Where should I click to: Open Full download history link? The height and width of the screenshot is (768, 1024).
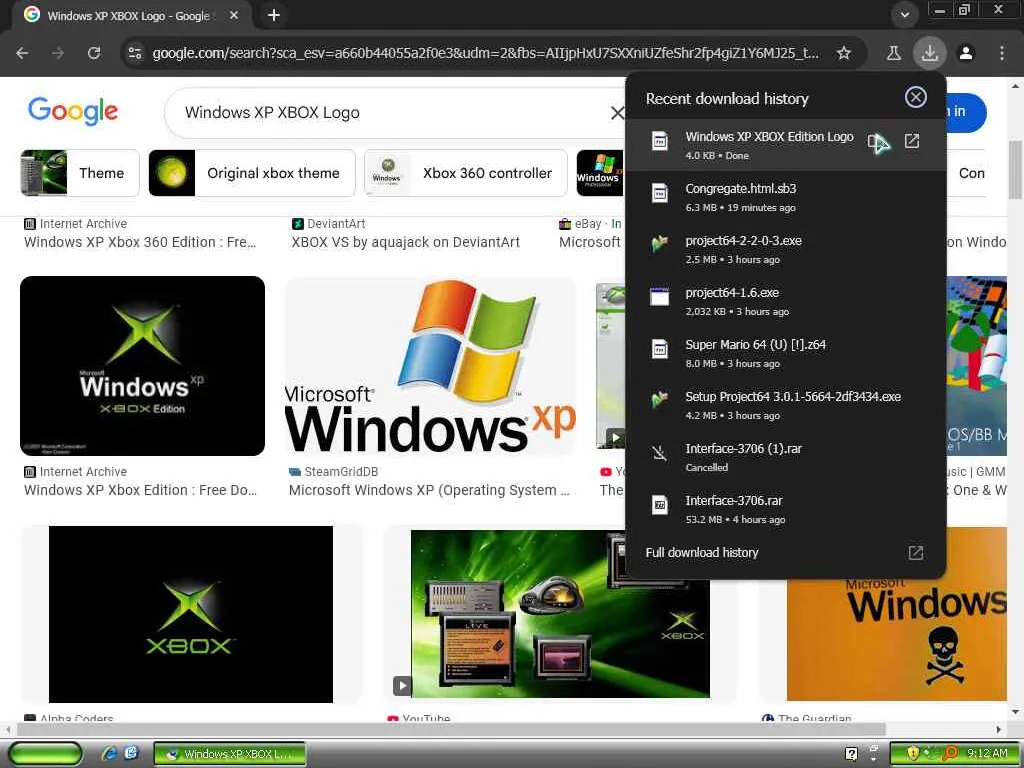(x=702, y=553)
